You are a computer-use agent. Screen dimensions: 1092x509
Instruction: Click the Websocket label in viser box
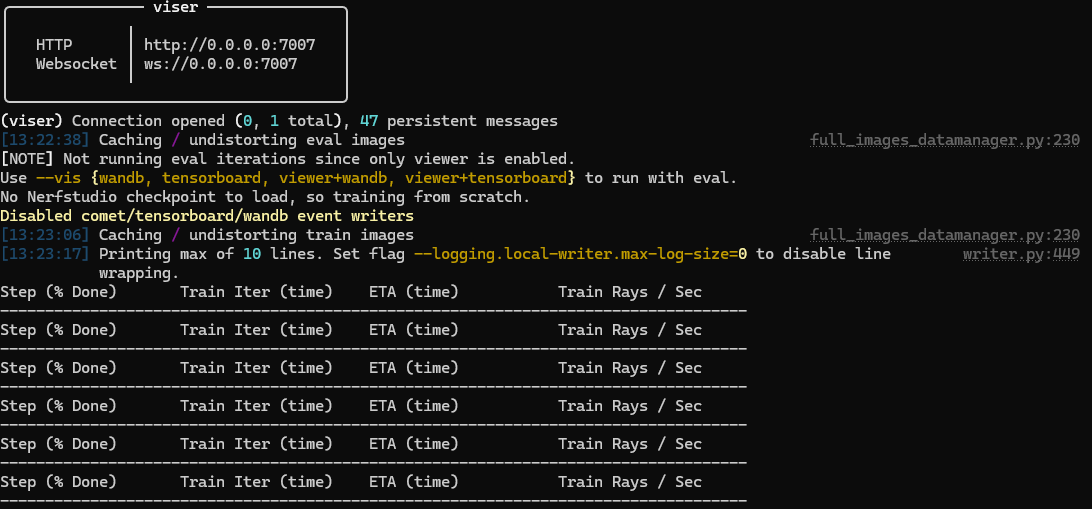click(76, 64)
